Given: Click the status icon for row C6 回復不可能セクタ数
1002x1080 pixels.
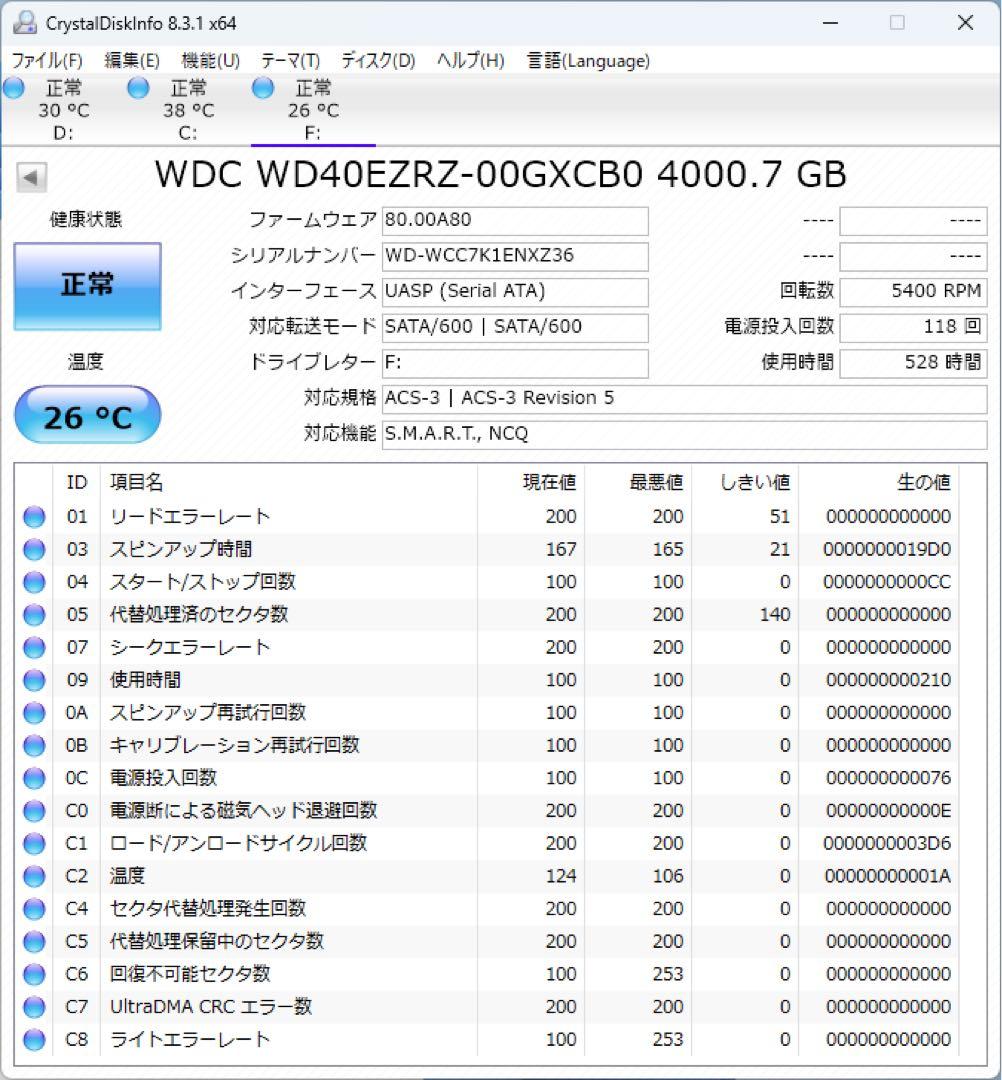Looking at the screenshot, I should [34, 975].
